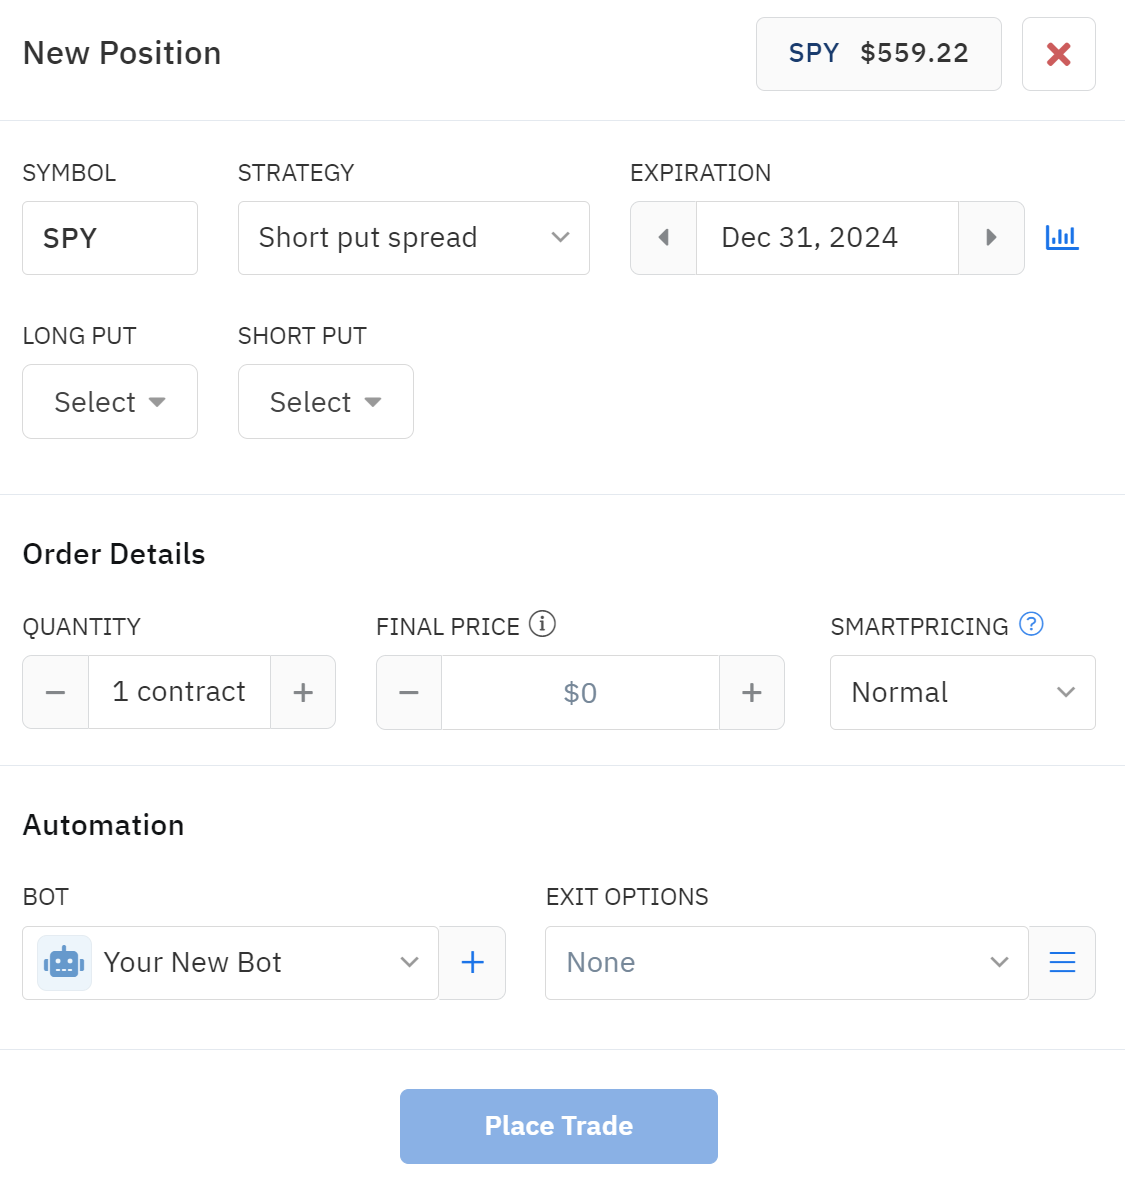Decrease the contract quantity
1125x1192 pixels.
(56, 692)
